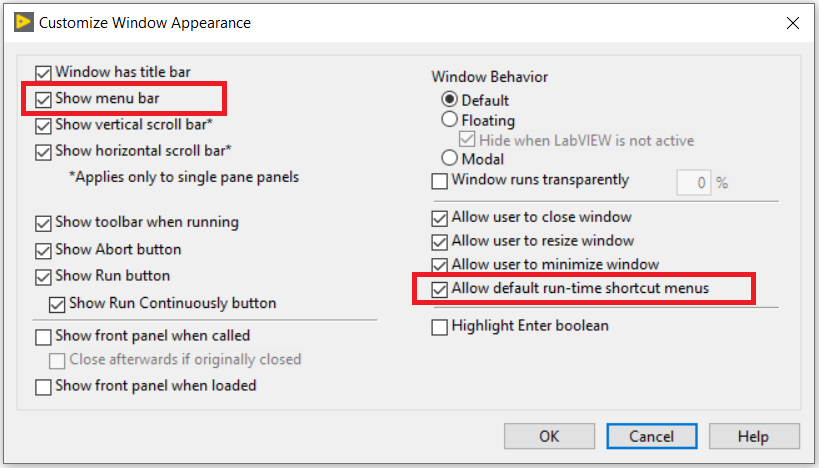Hide the Abort button via checkbox
Viewport: 819px width, 468px height.
(43, 250)
